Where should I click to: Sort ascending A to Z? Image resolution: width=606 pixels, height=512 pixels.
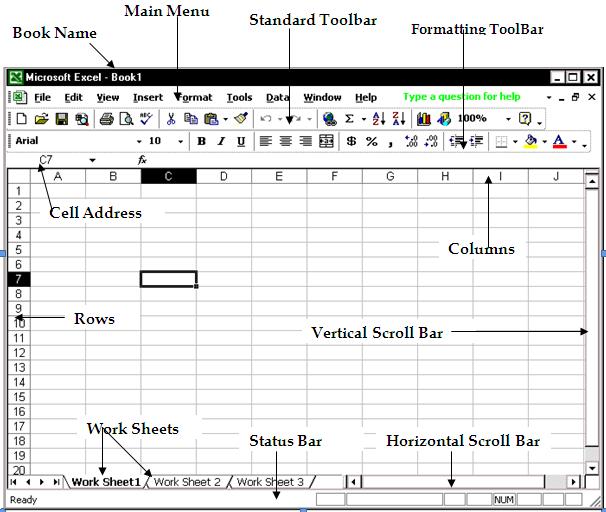[379, 119]
